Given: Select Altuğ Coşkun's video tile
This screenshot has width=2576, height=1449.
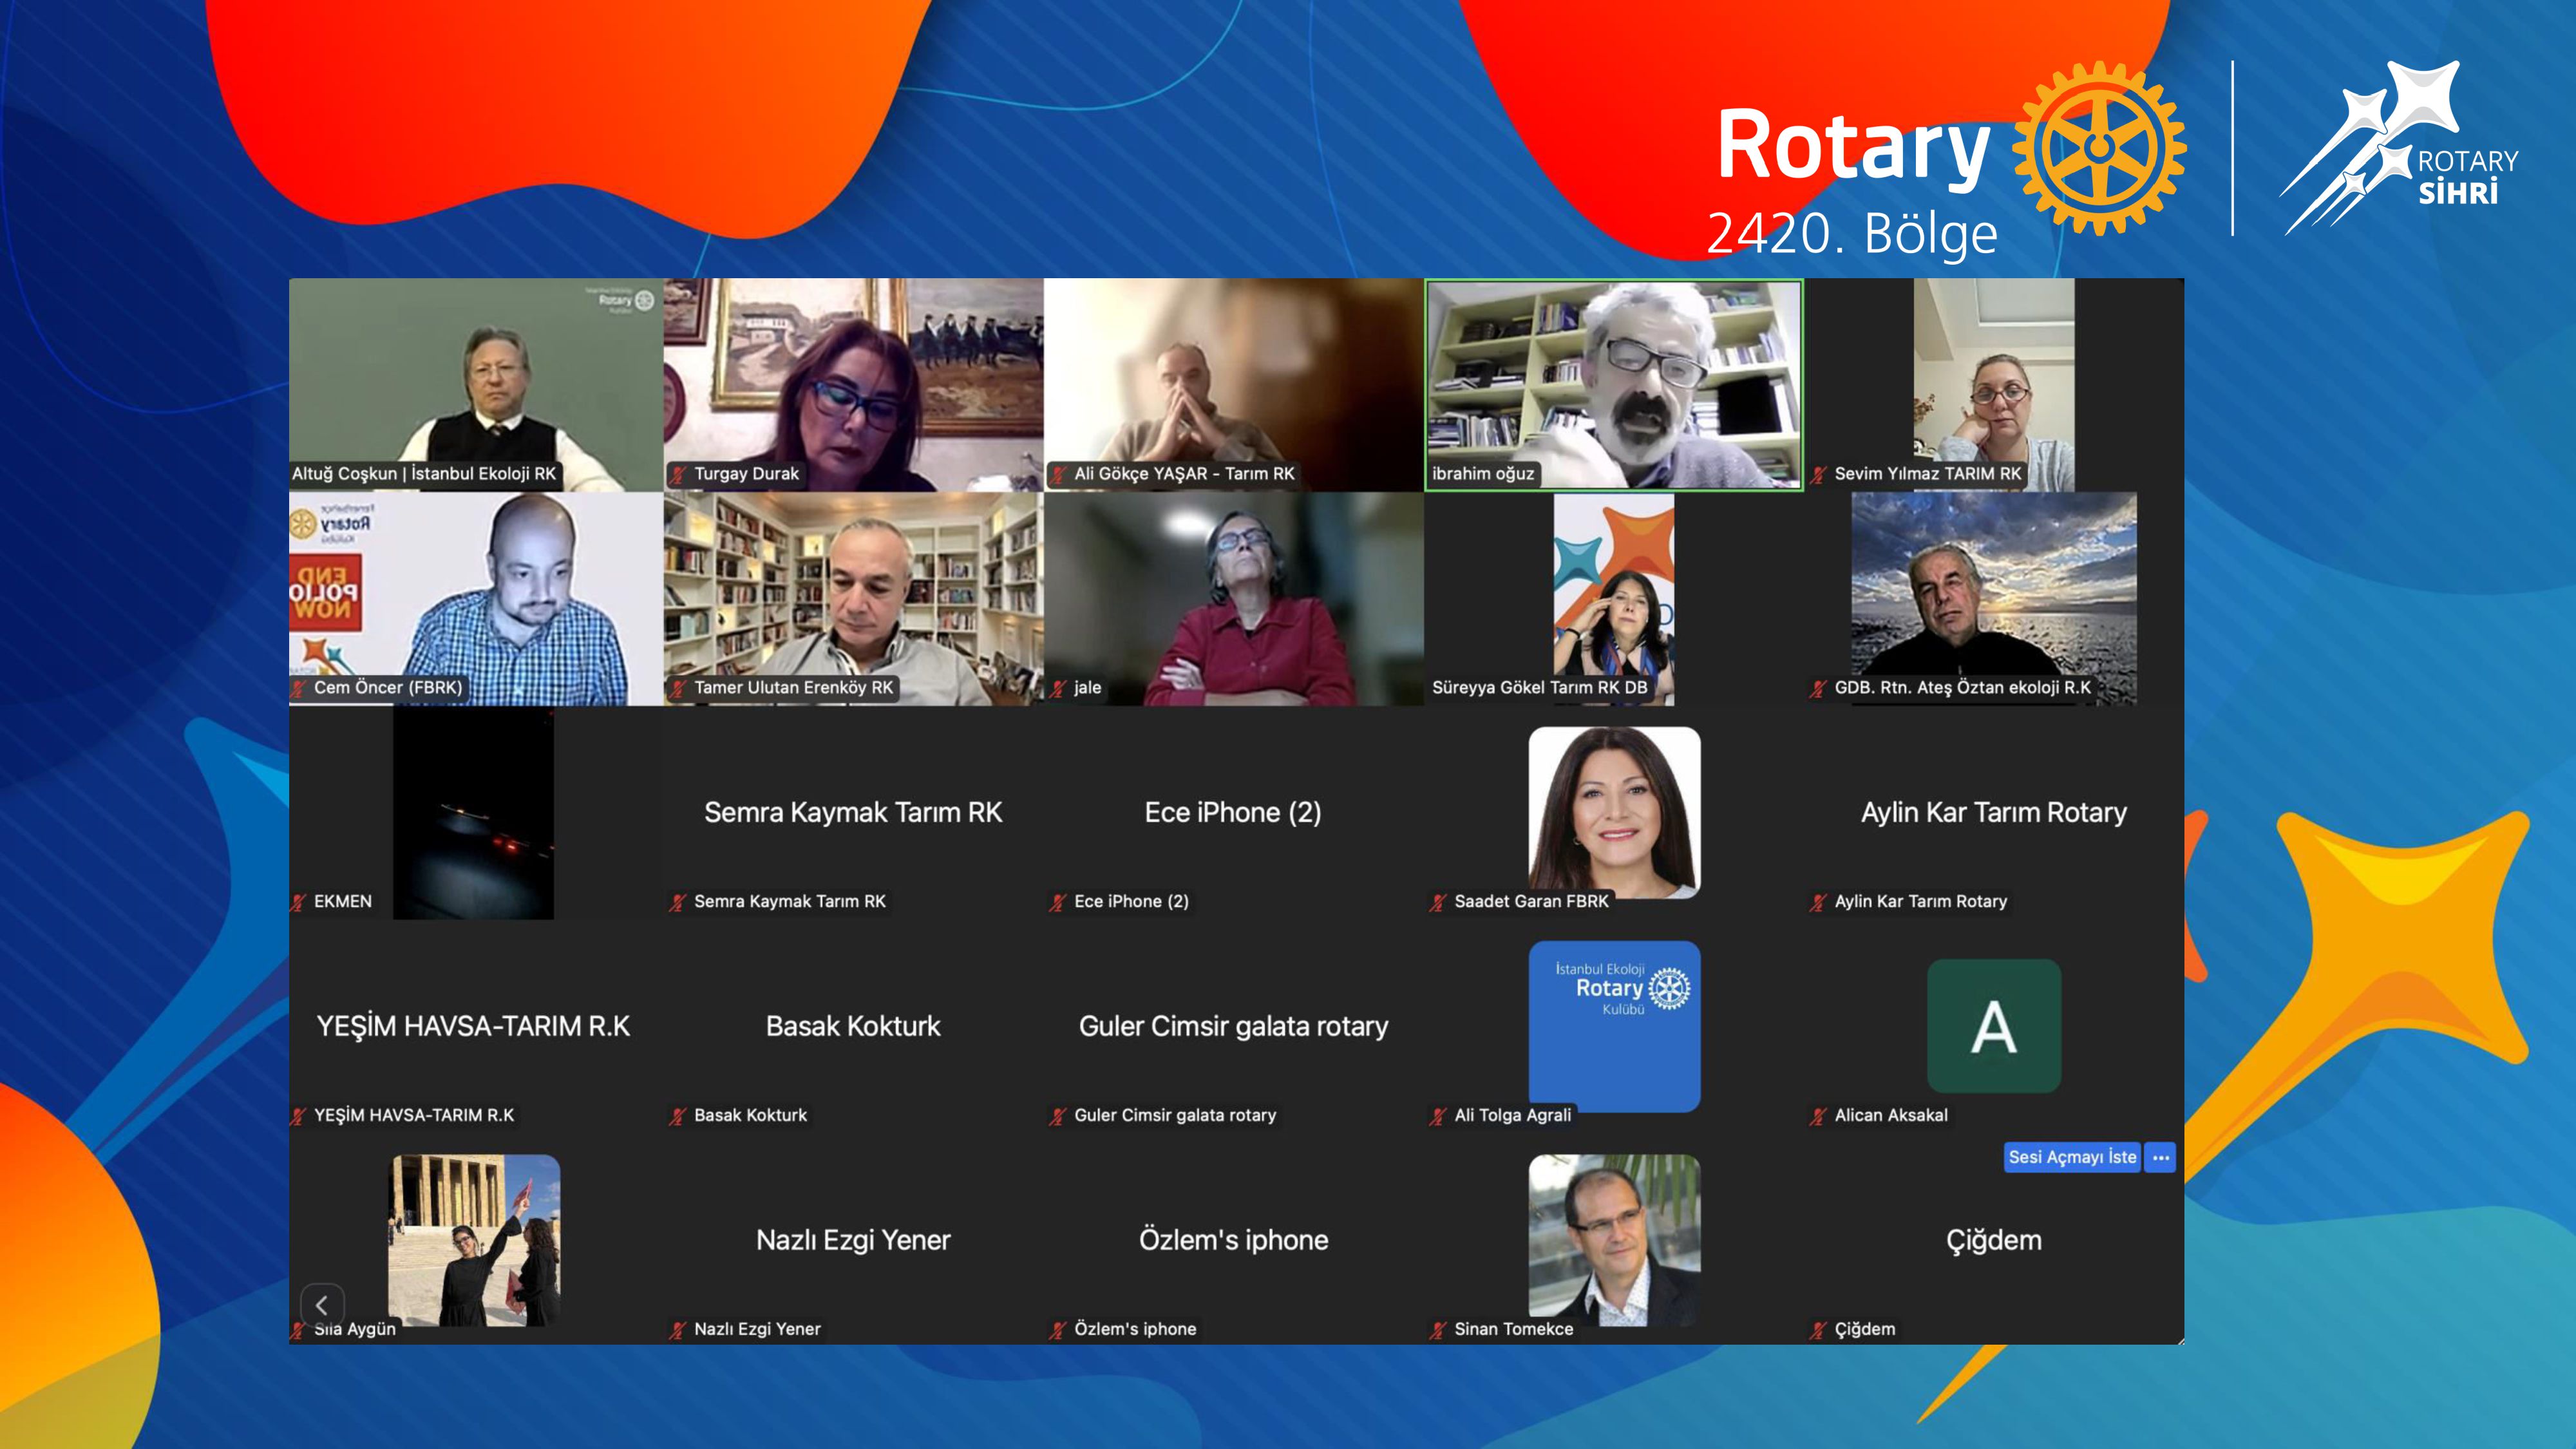Looking at the screenshot, I should coord(476,385).
